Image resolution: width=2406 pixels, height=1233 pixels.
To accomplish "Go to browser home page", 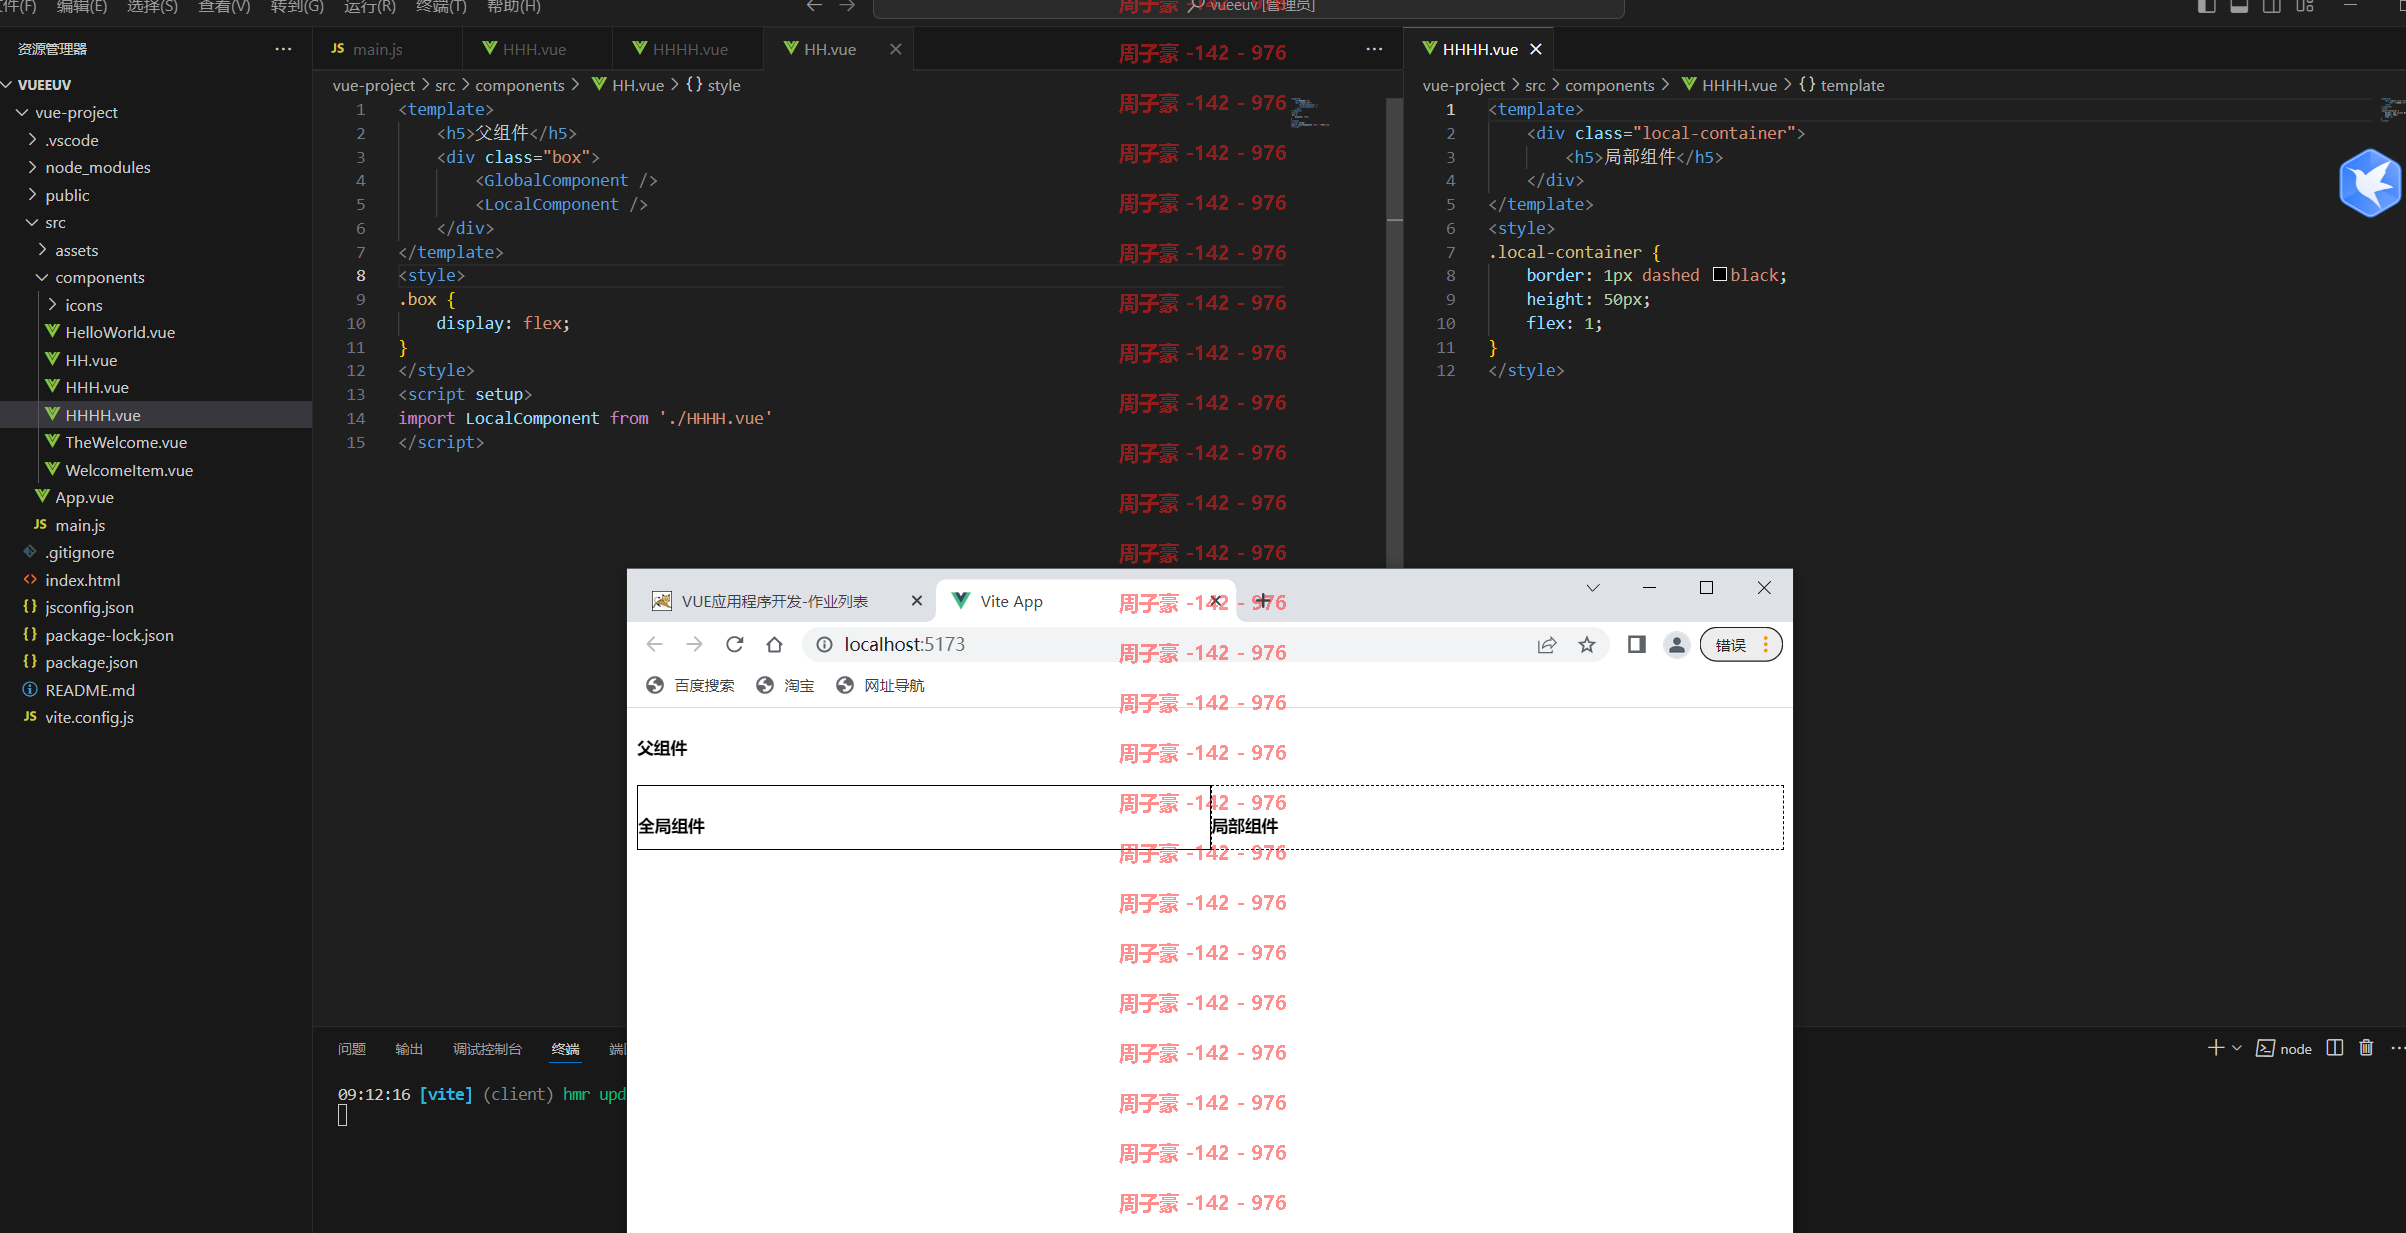I will (774, 644).
